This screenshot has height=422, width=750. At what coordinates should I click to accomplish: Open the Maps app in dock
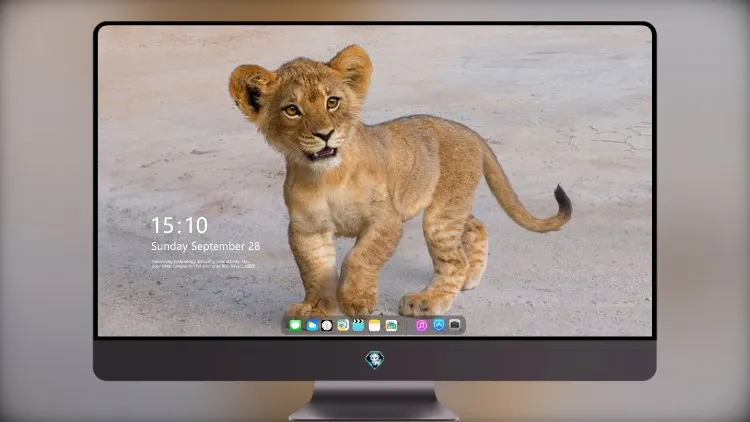pyautogui.click(x=342, y=325)
